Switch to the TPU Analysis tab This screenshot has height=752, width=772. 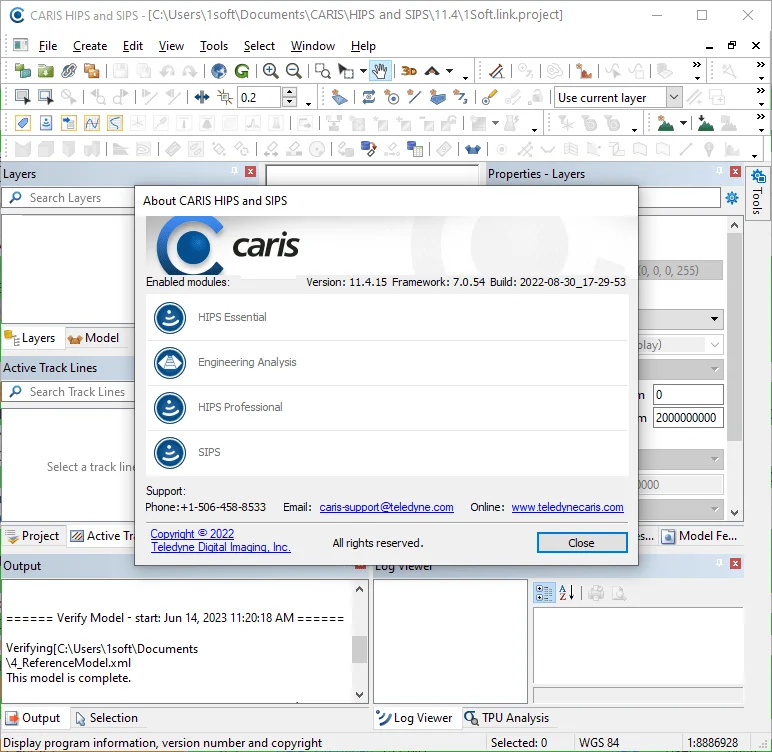[507, 718]
